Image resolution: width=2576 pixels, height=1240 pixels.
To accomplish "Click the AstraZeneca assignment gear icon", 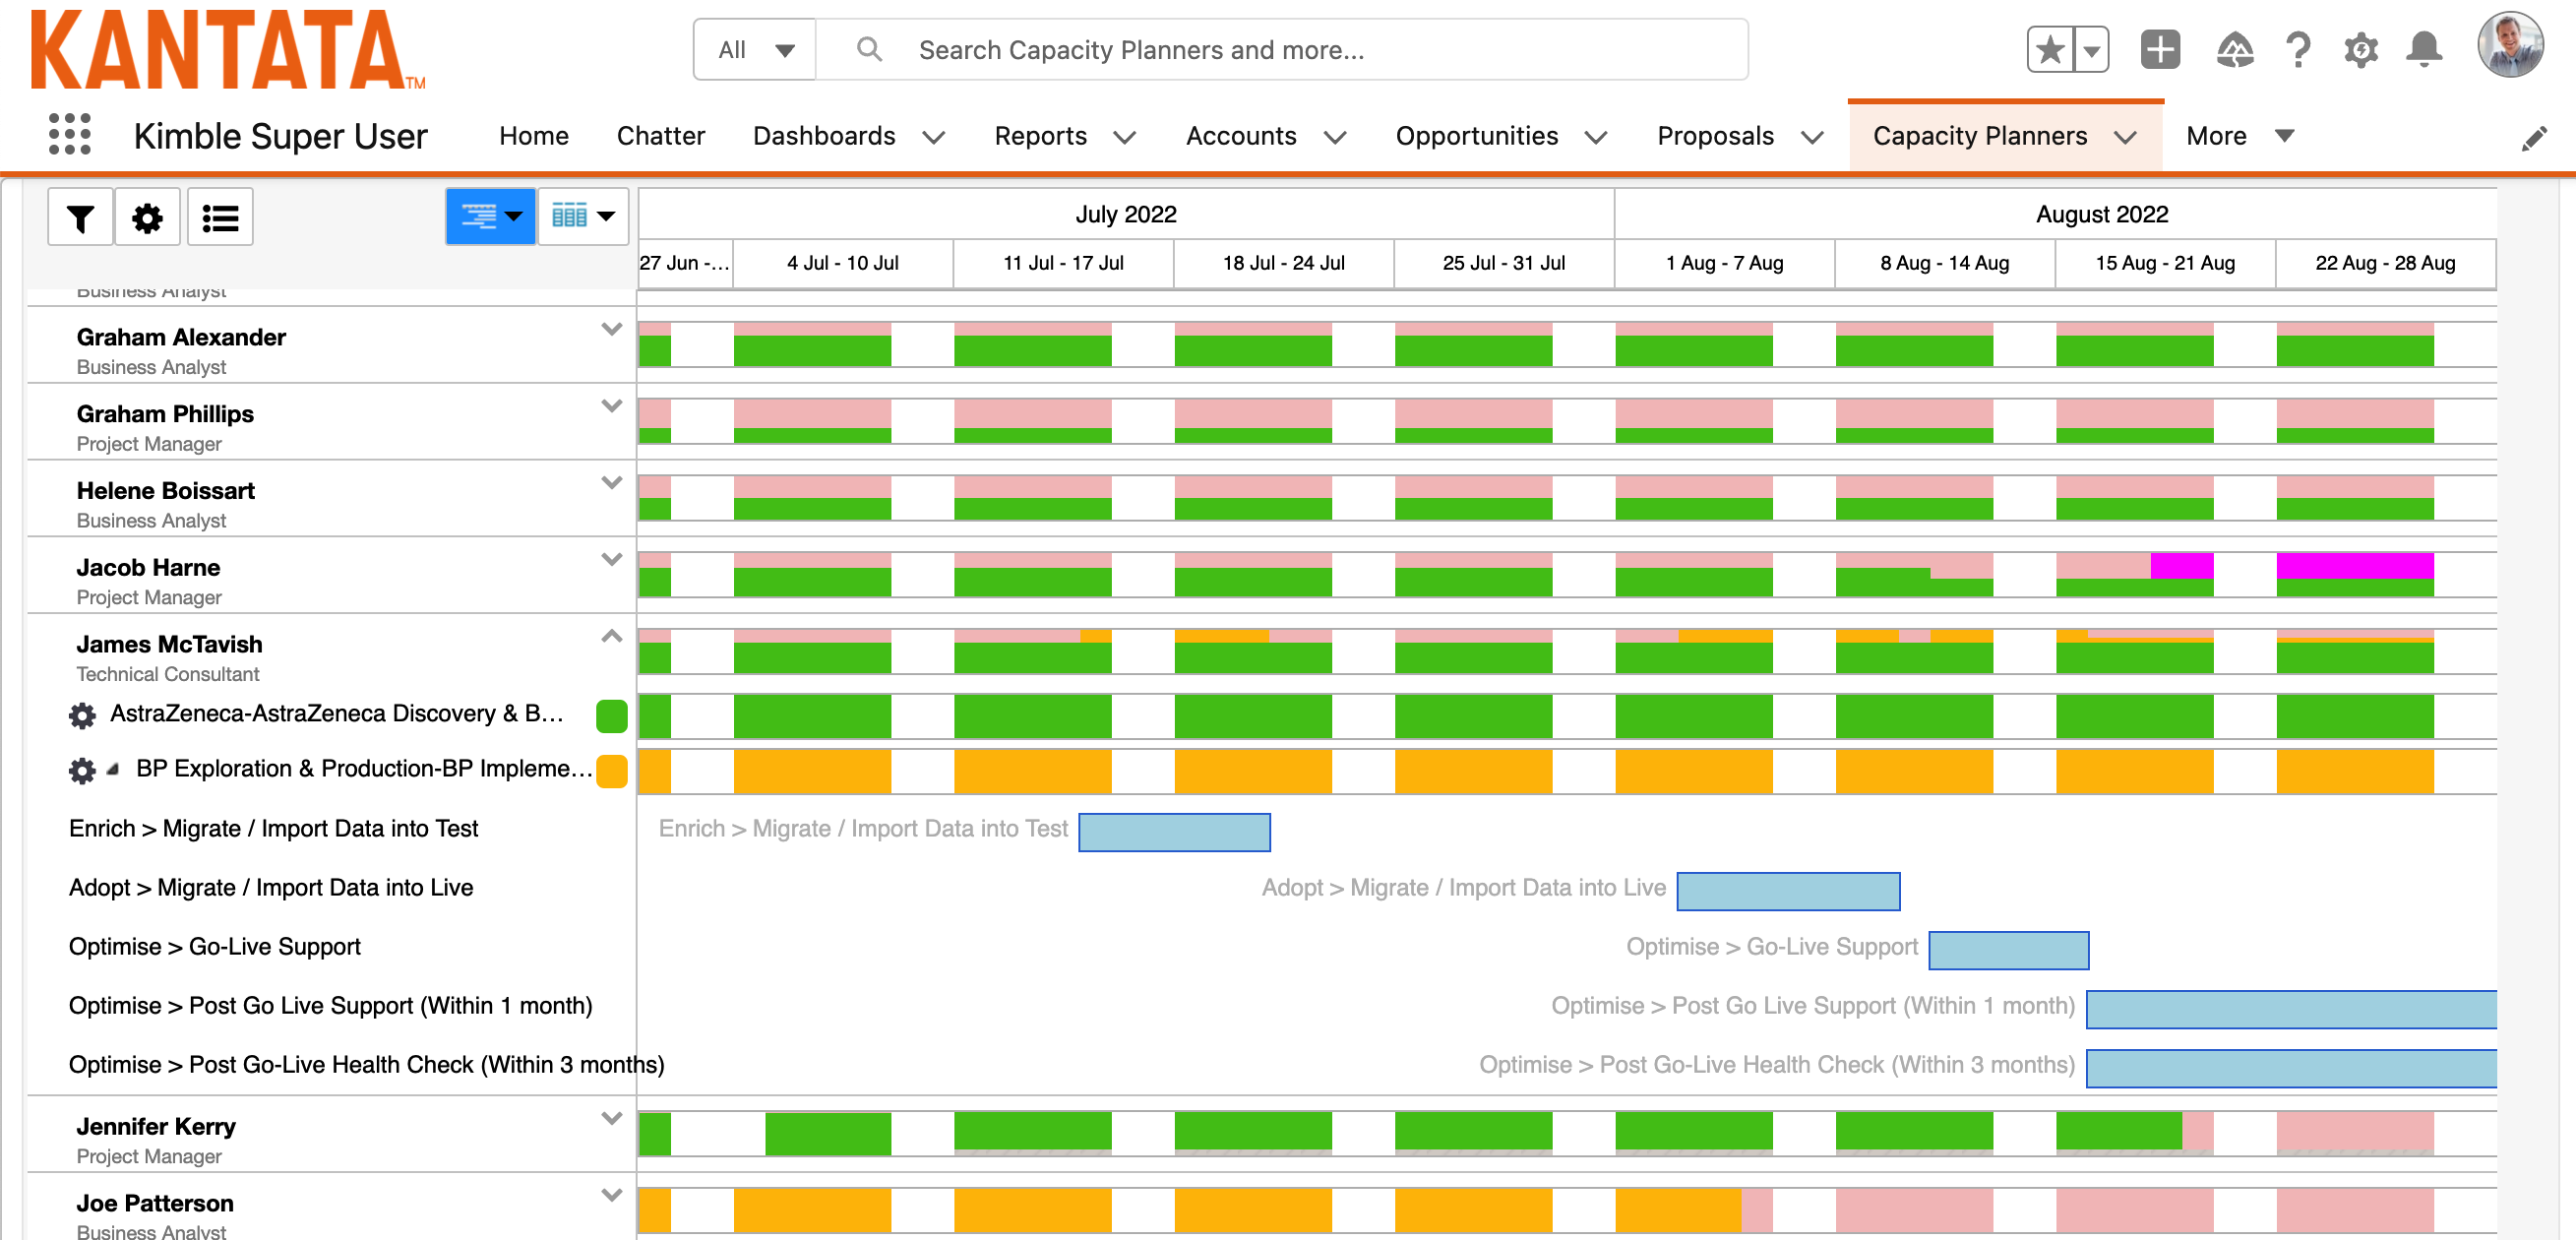I will [82, 714].
